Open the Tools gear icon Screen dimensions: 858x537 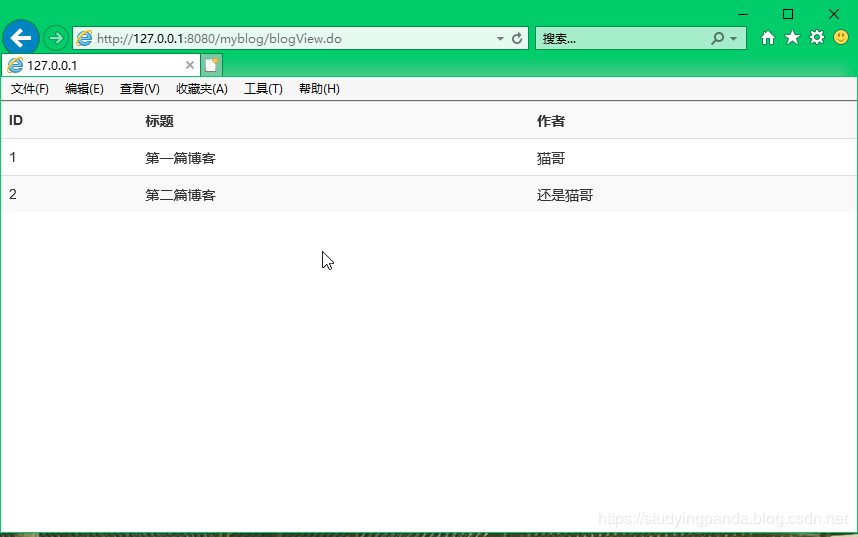pos(817,37)
